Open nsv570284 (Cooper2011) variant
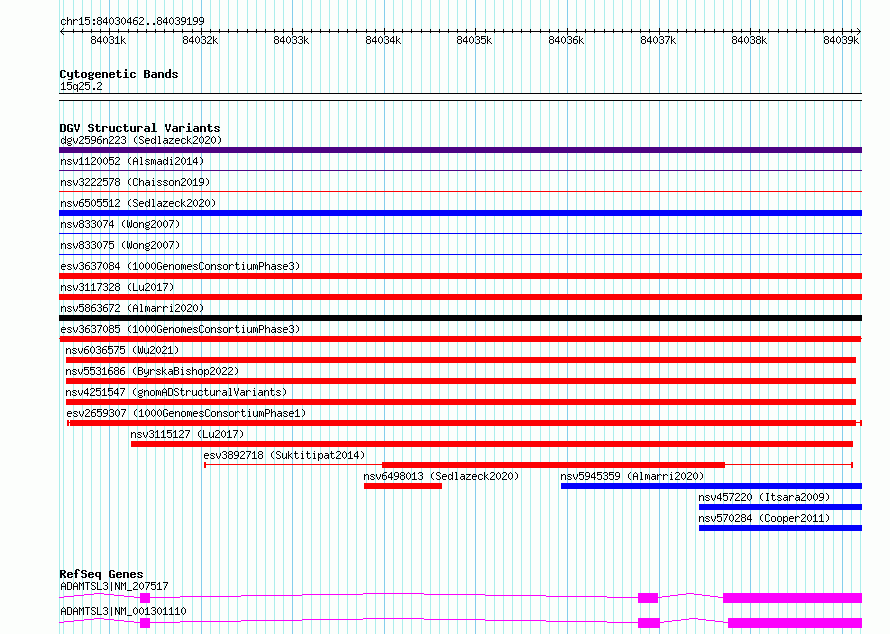This screenshot has height=634, width=890. (764, 518)
